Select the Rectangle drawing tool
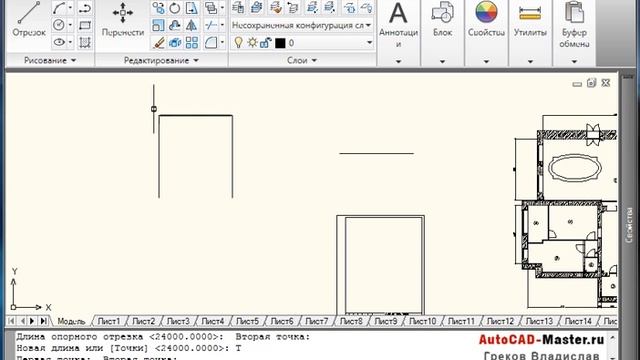Image resolution: width=640 pixels, height=360 pixels. tap(84, 25)
